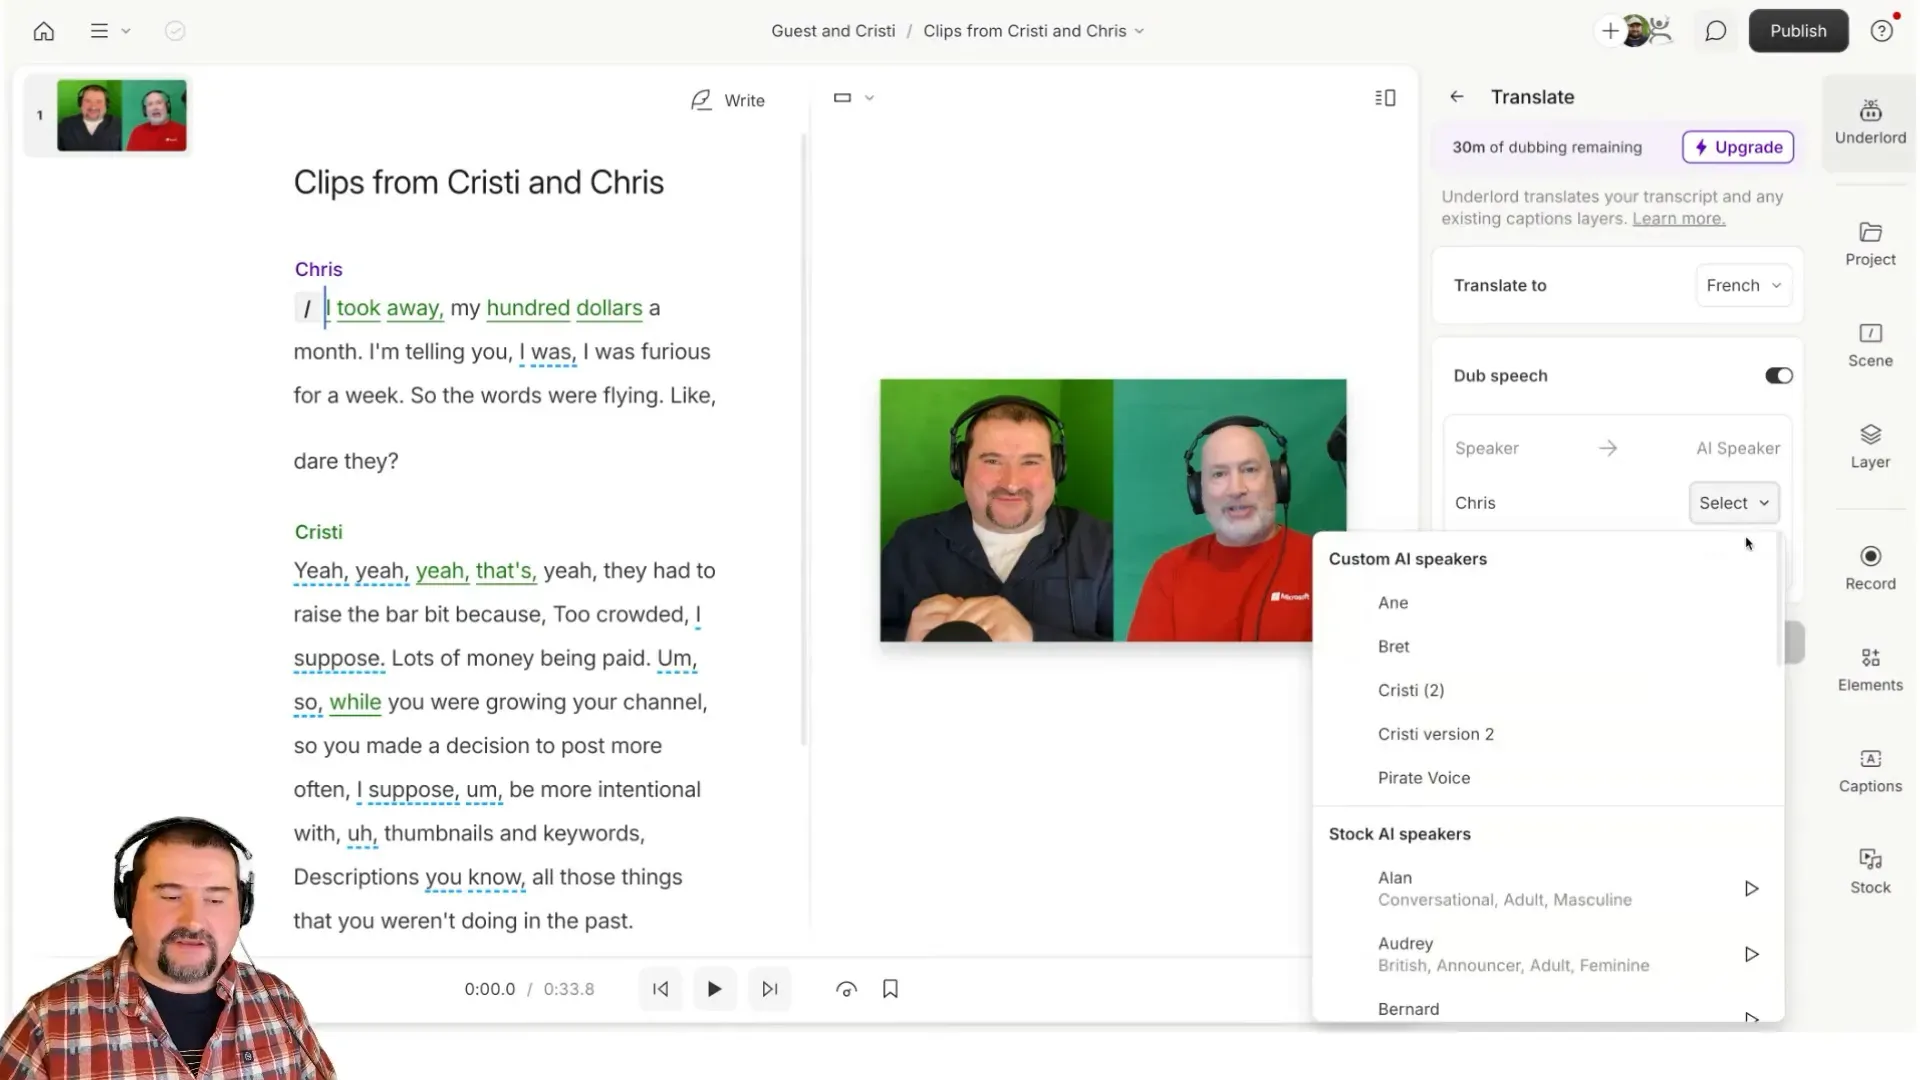
Task: Open the Elements panel
Action: coord(1869,668)
